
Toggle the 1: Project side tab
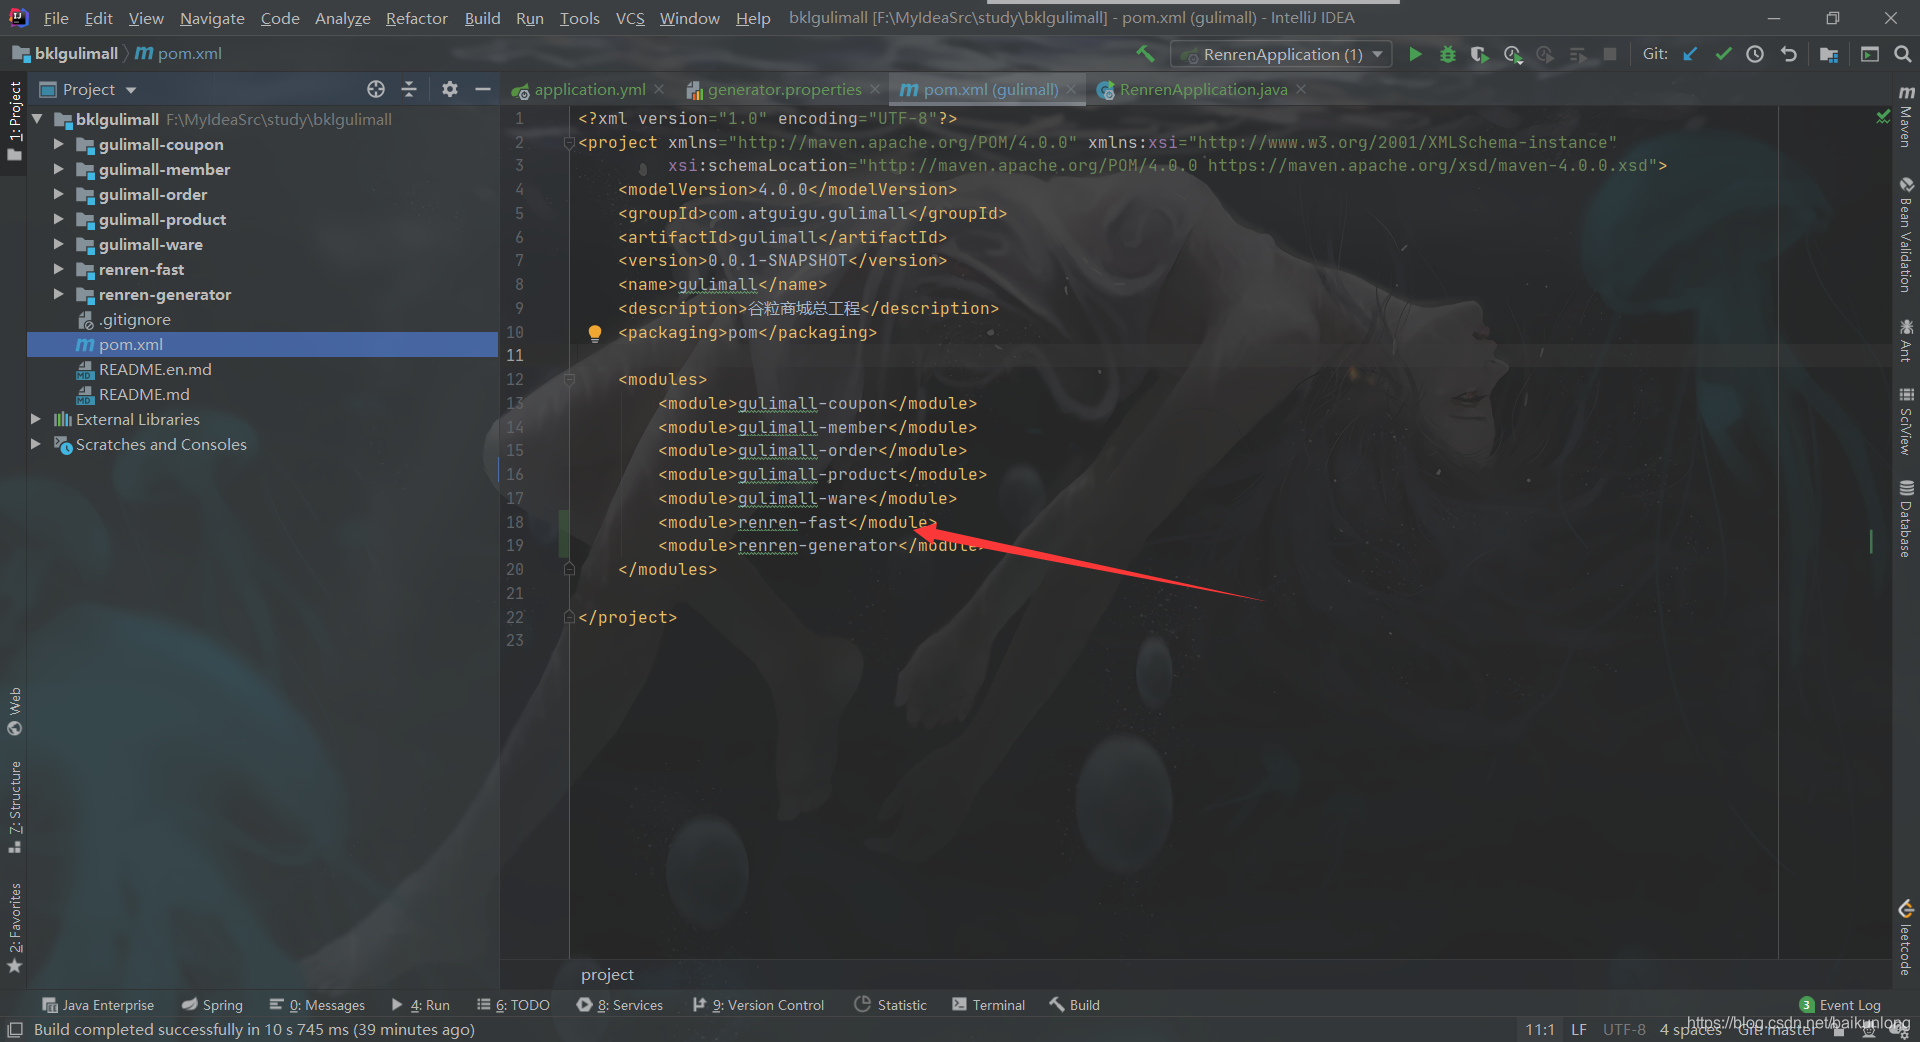coord(14,121)
